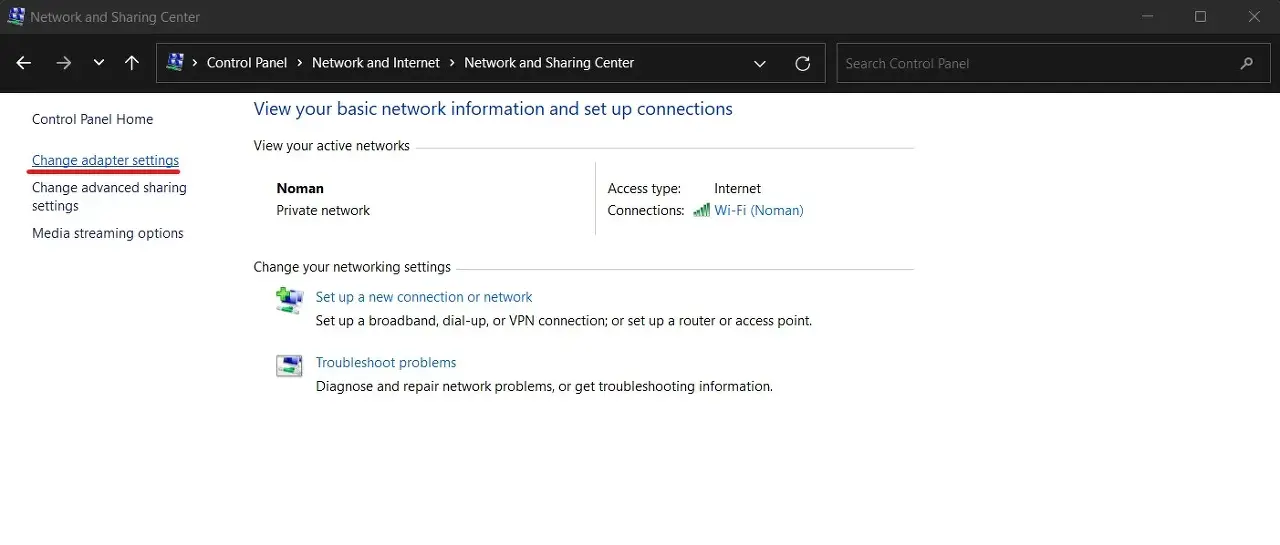Click Set up a new connection or network
Viewport: 1280px width, 545px height.
pyautogui.click(x=424, y=297)
